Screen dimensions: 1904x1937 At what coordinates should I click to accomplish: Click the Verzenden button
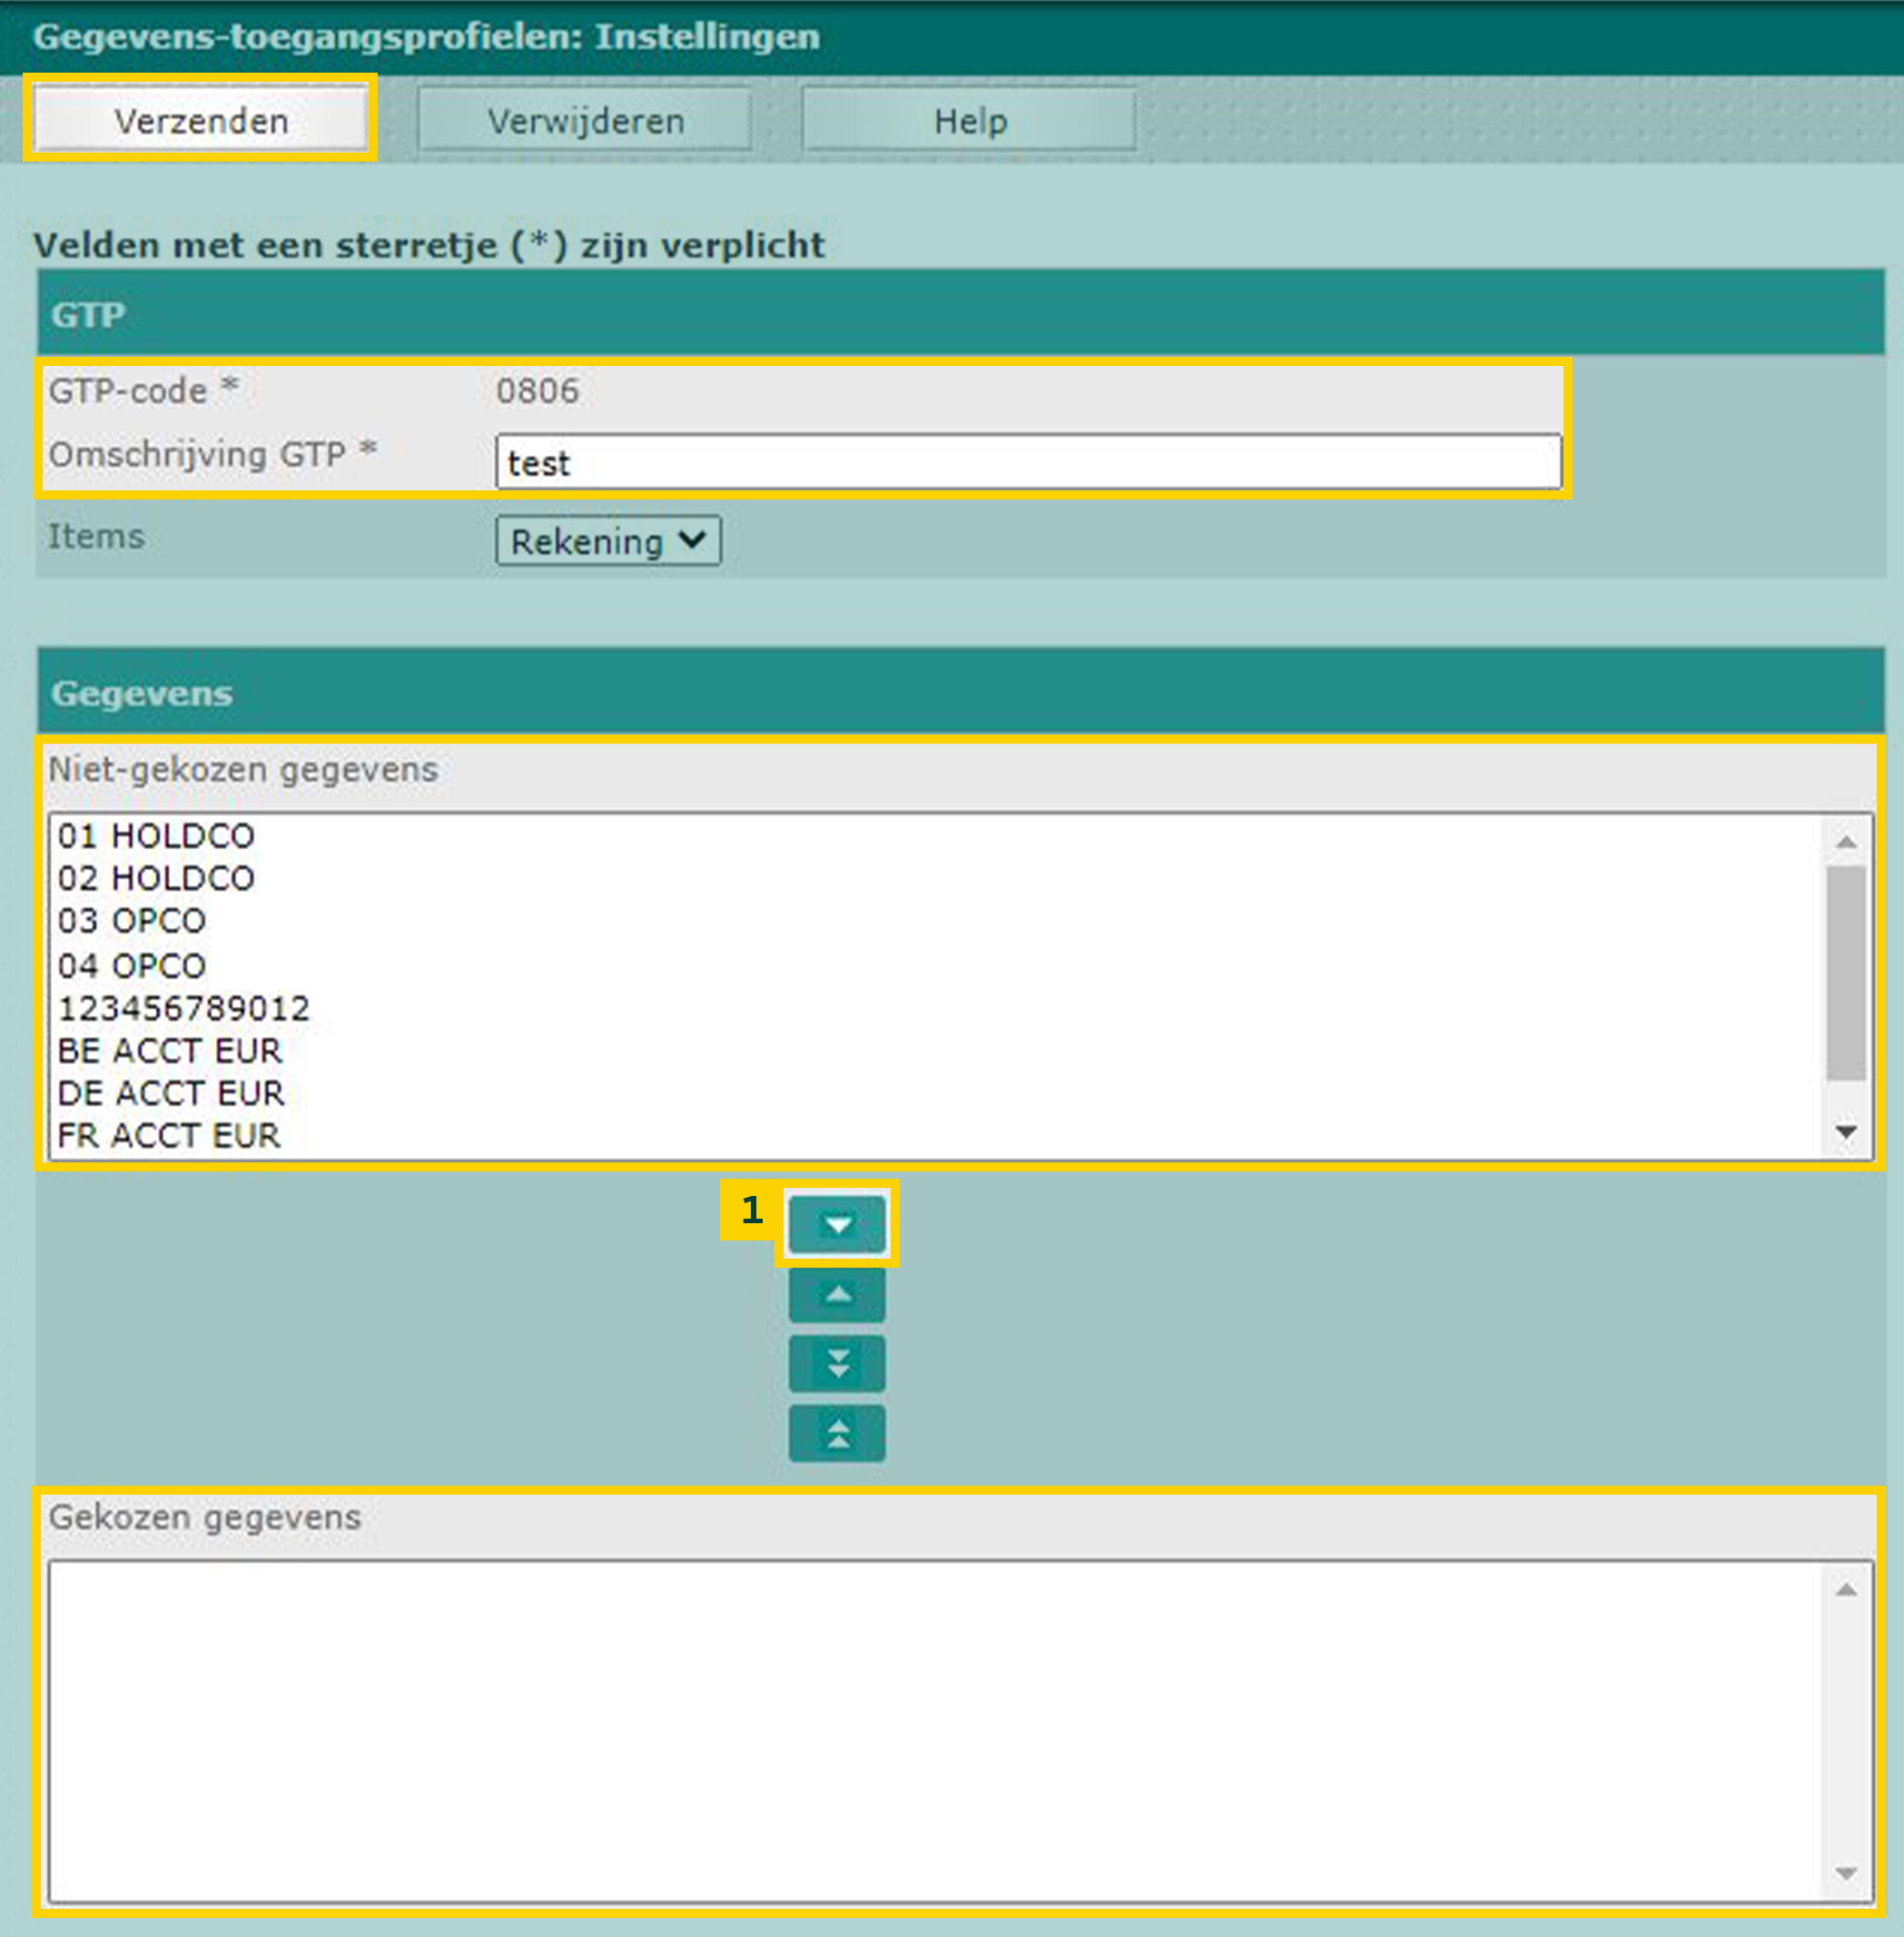pyautogui.click(x=201, y=121)
